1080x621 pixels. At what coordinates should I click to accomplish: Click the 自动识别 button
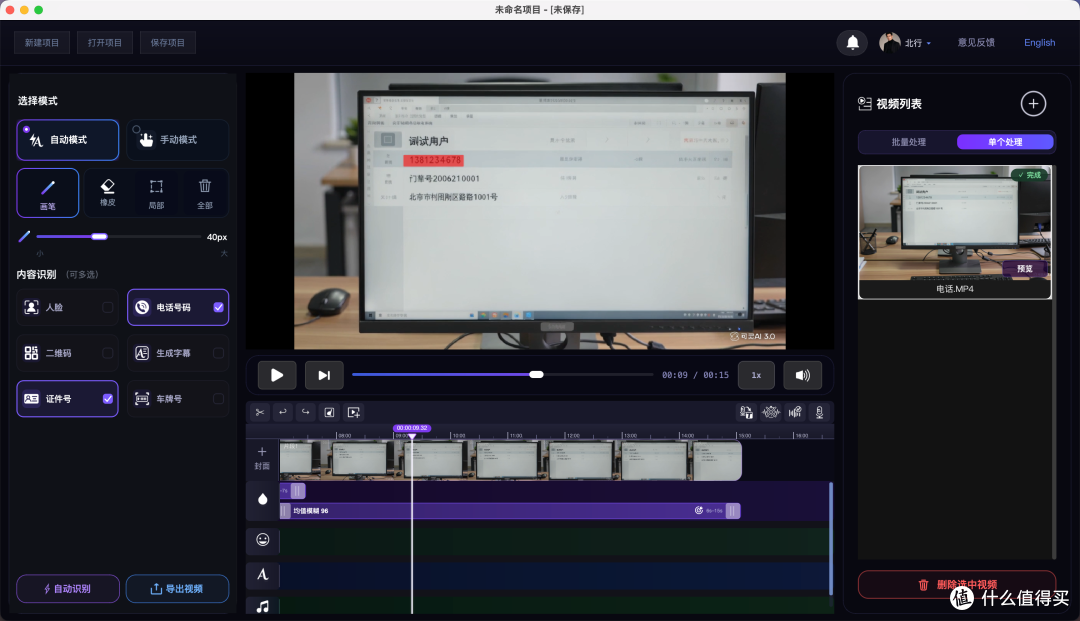point(68,589)
